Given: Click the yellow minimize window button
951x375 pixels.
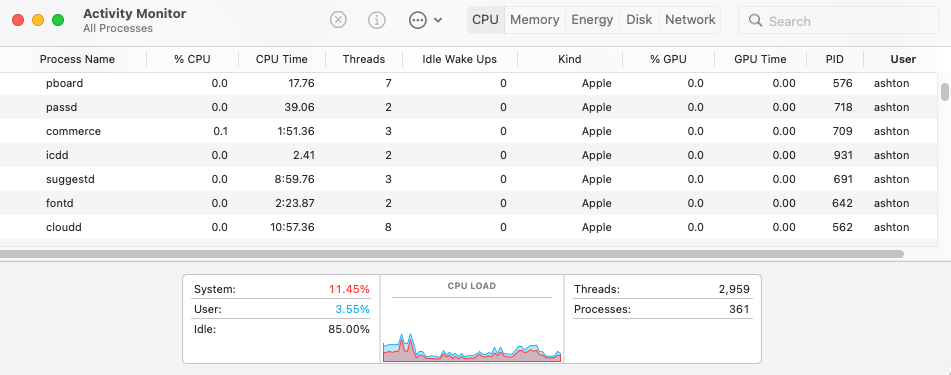Looking at the screenshot, I should (x=38, y=20).
